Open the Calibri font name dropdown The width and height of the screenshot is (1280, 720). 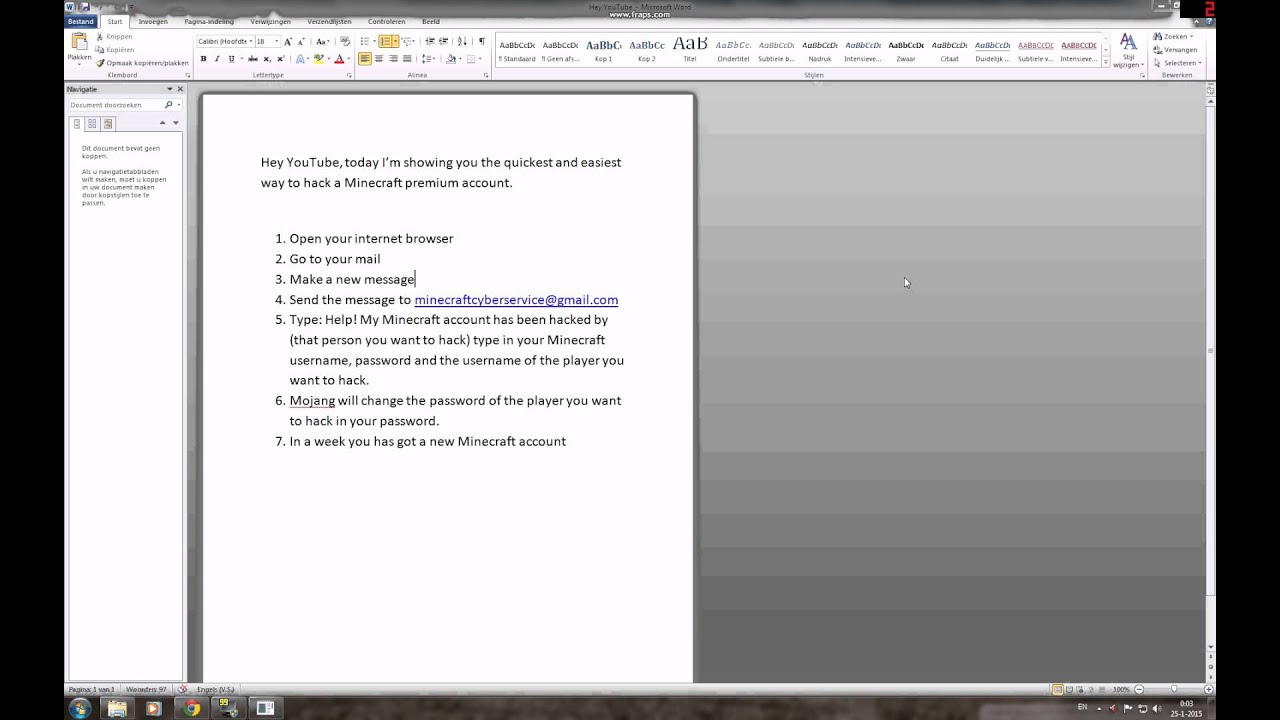coord(251,41)
